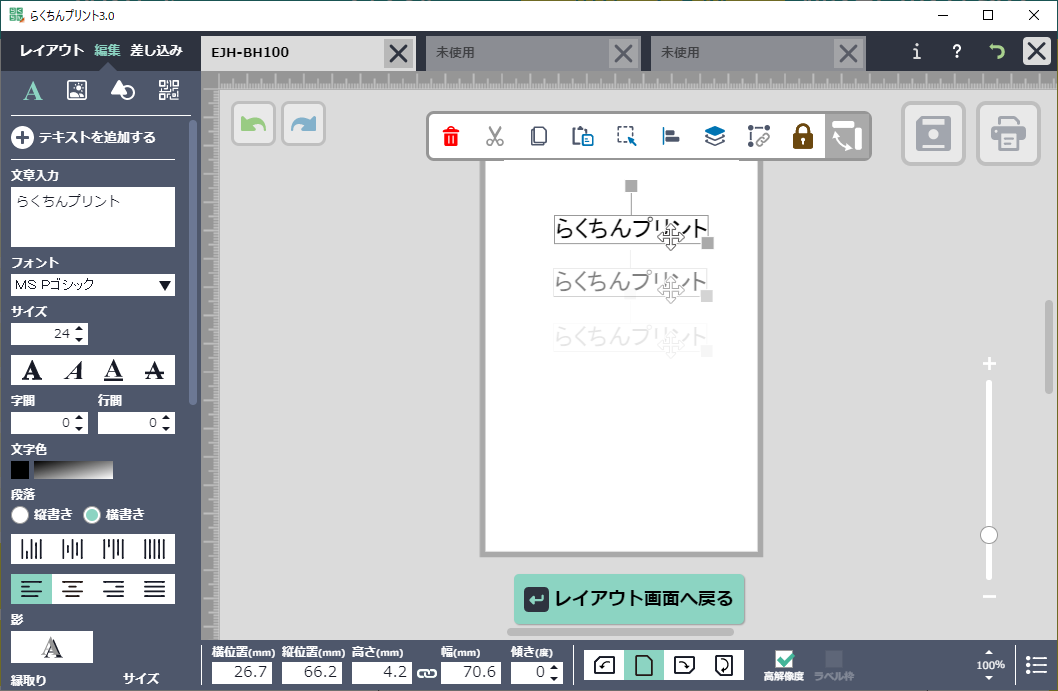Click レイアウト画面へ戻る button
Viewport: 1058px width, 691px height.
point(629,599)
